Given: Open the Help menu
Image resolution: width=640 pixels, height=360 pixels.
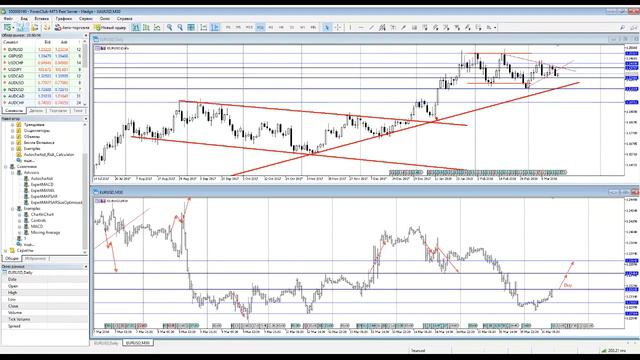Looking at the screenshot, I should pos(124,18).
